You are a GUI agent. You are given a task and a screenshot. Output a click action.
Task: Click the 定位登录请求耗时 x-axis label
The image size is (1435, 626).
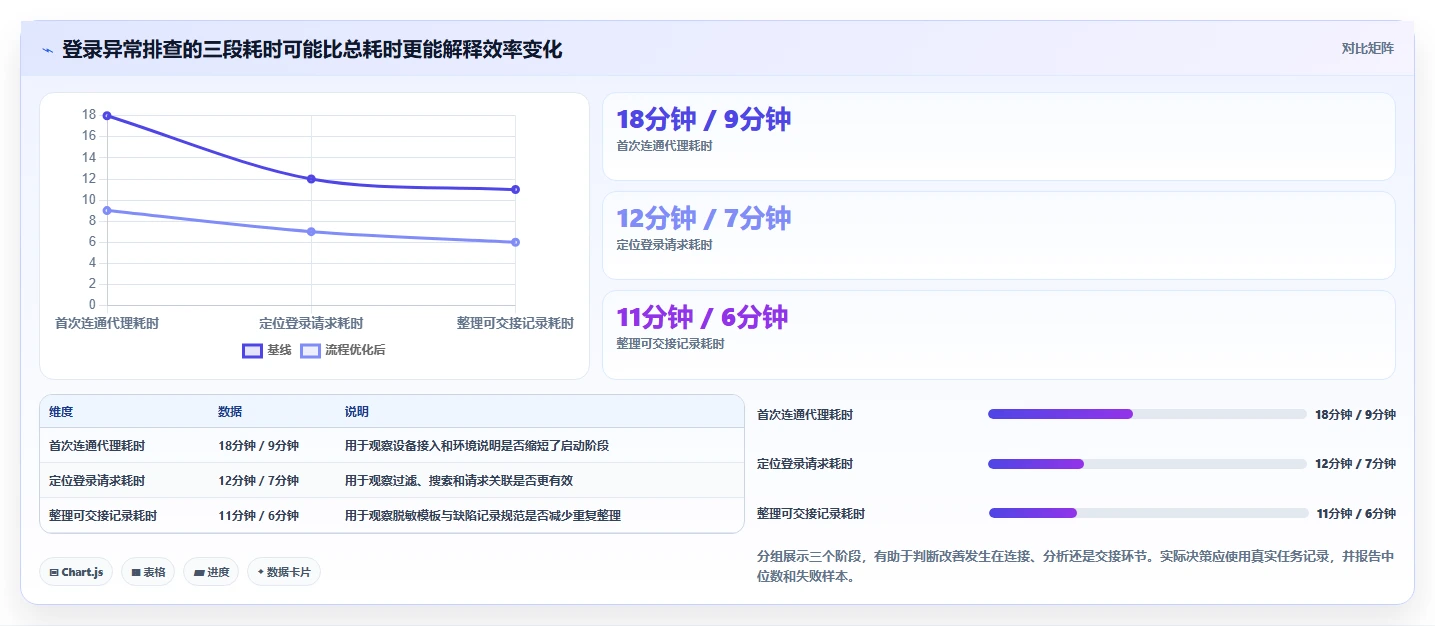(x=311, y=324)
